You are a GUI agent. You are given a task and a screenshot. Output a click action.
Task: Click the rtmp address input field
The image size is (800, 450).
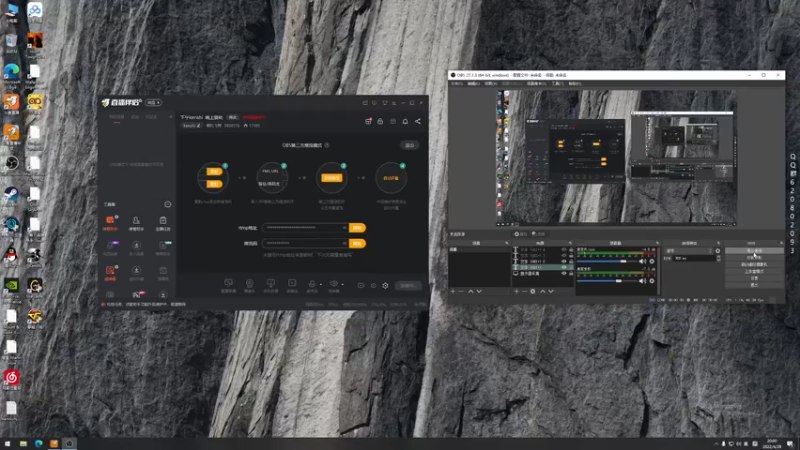305,228
